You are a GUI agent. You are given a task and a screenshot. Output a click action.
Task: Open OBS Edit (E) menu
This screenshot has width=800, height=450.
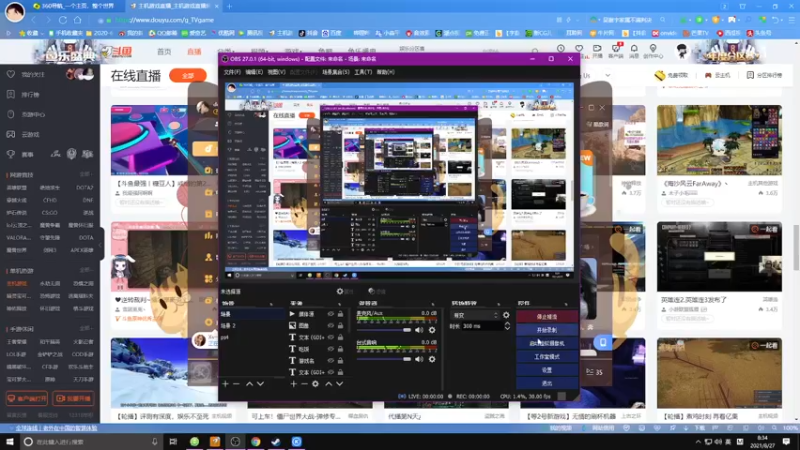[254, 72]
